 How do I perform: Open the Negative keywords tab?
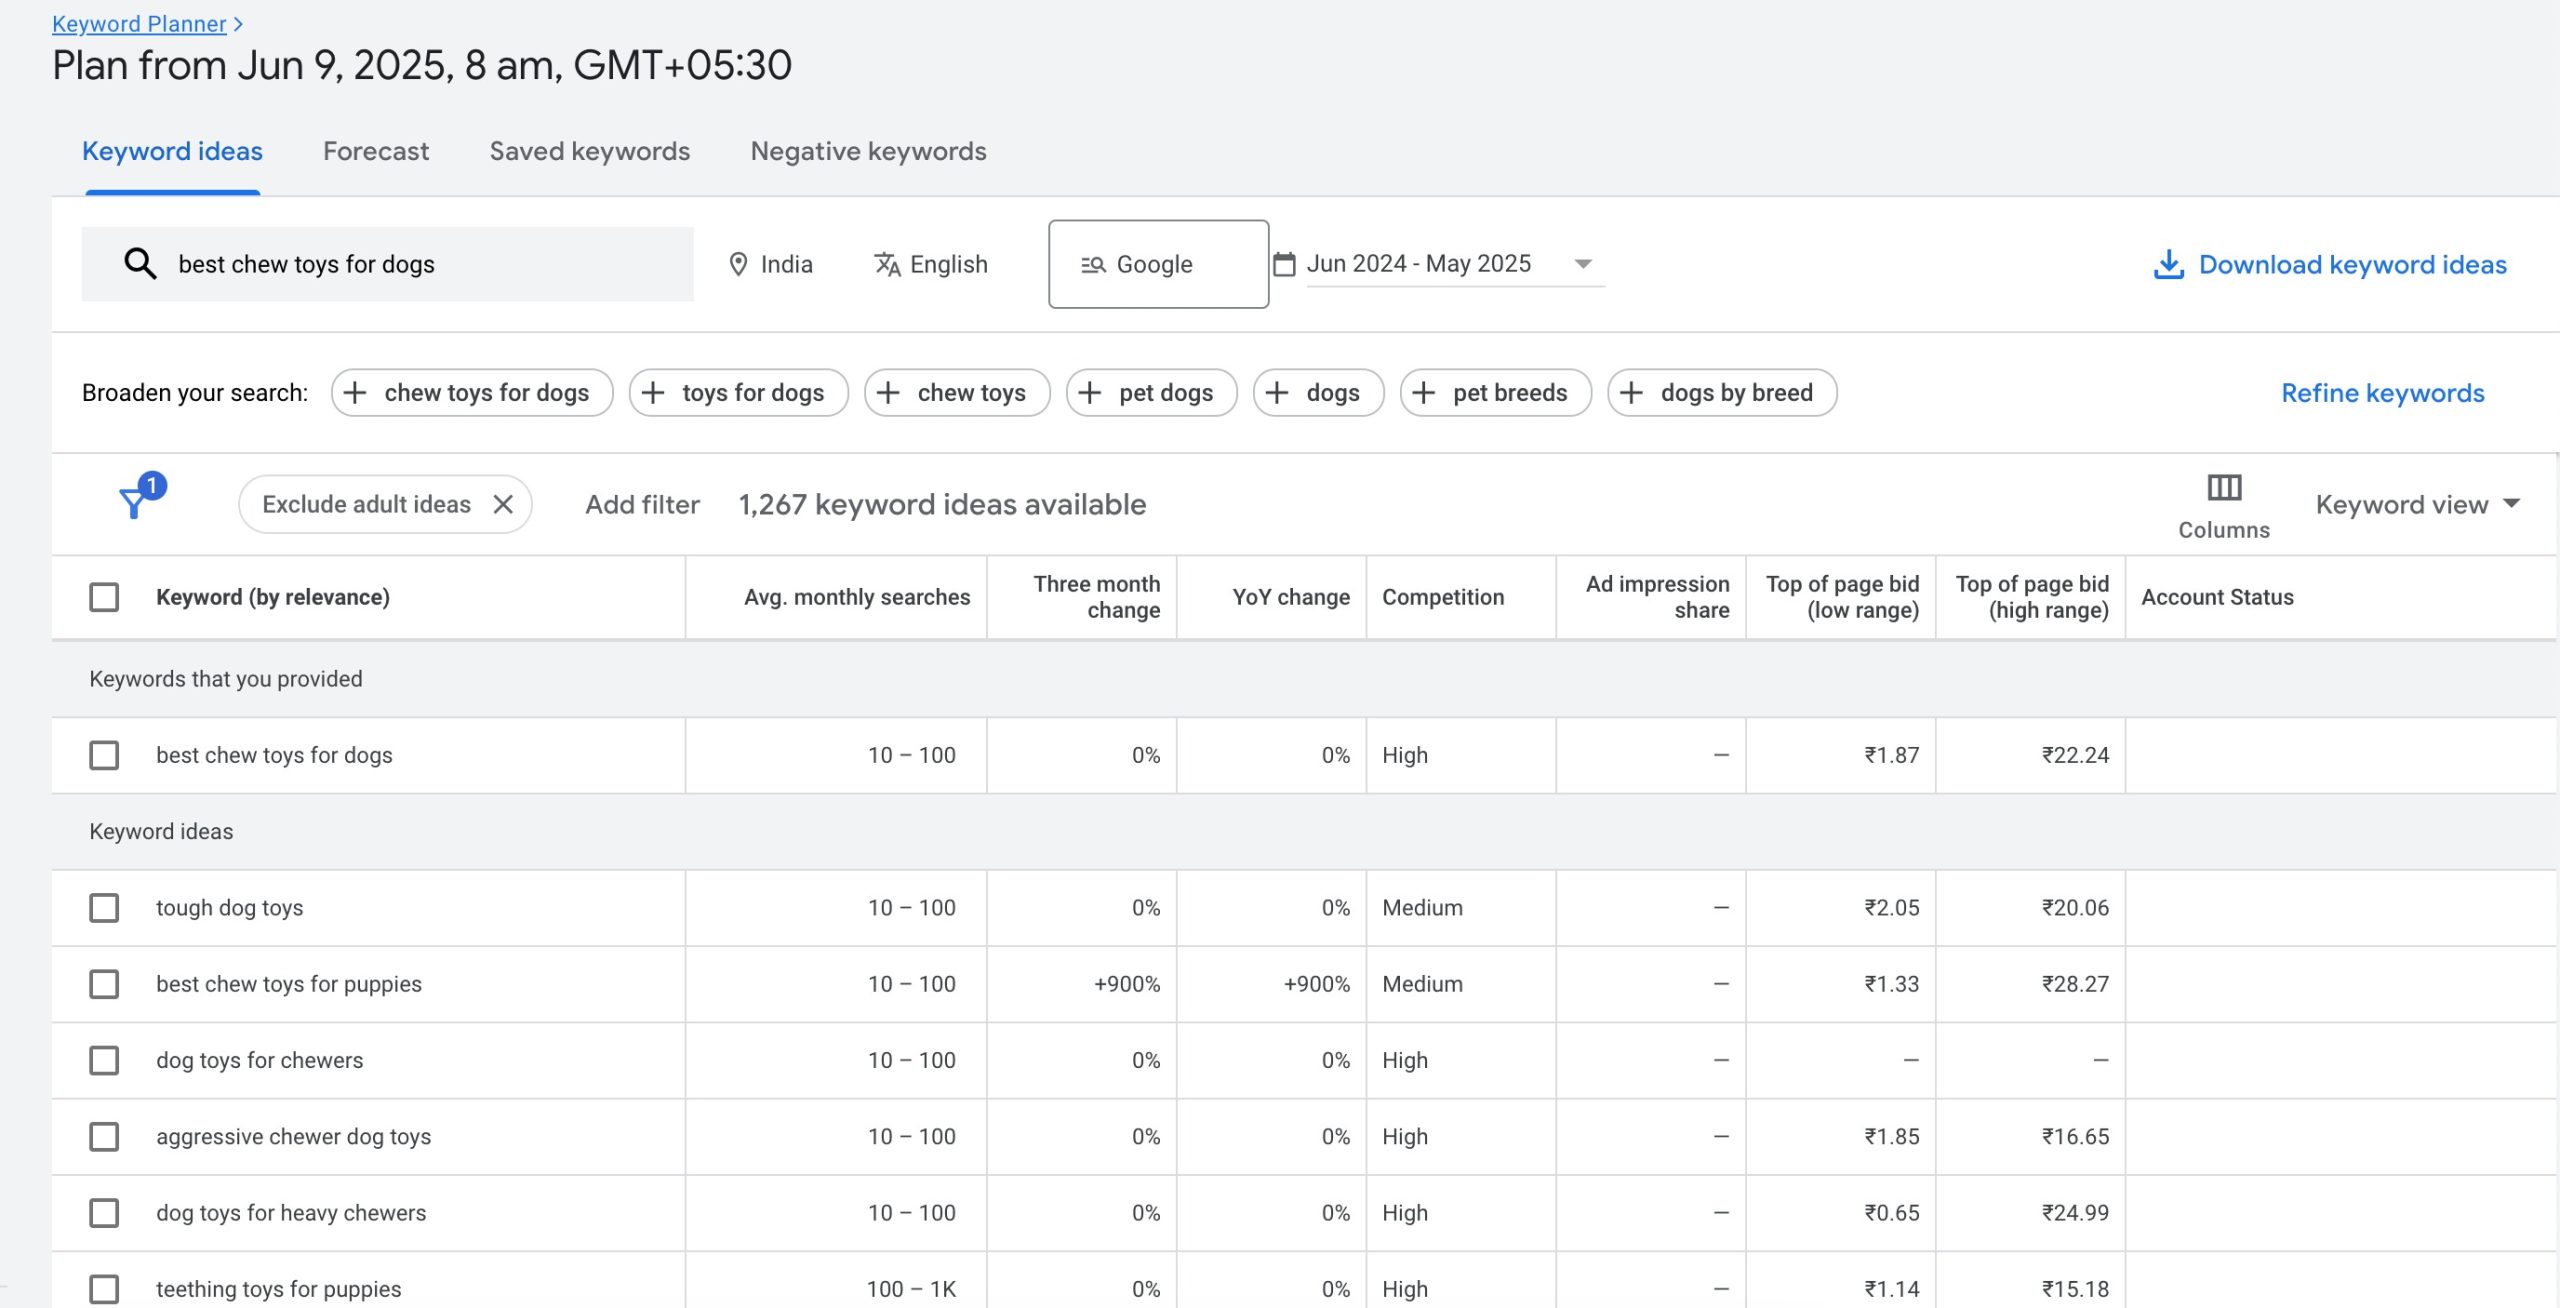point(868,151)
